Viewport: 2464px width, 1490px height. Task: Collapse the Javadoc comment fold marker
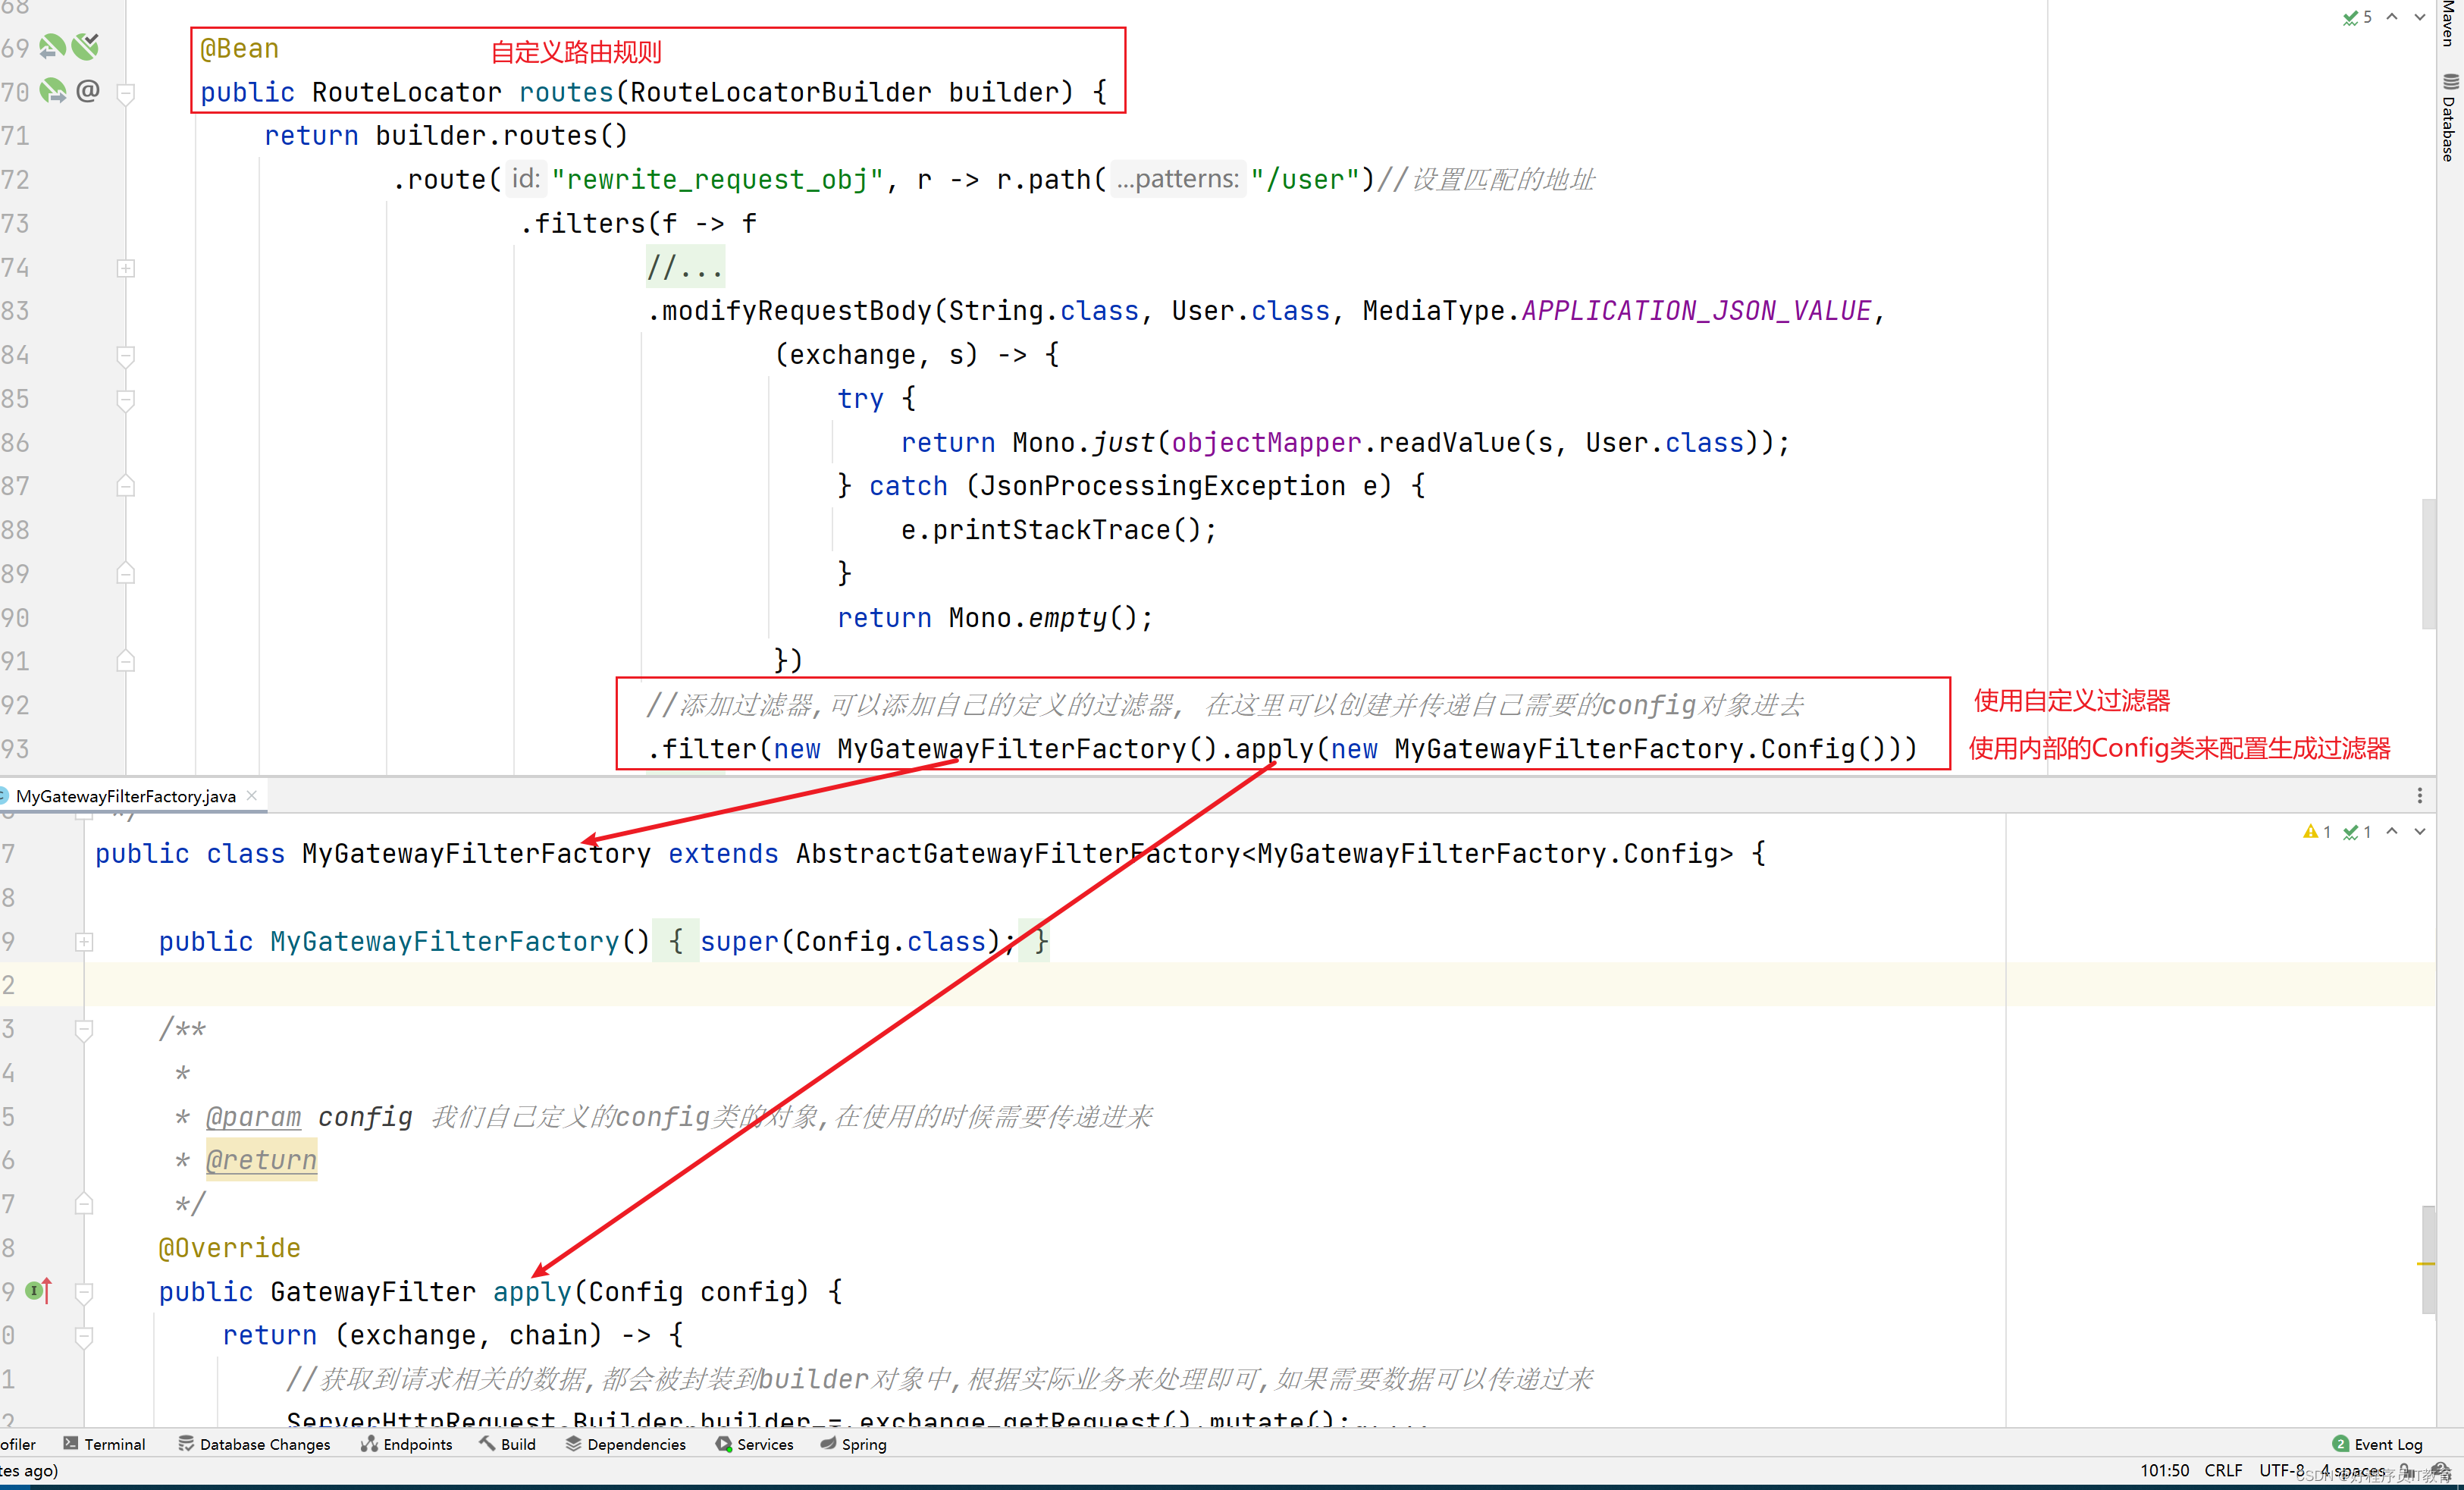[x=85, y=1029]
